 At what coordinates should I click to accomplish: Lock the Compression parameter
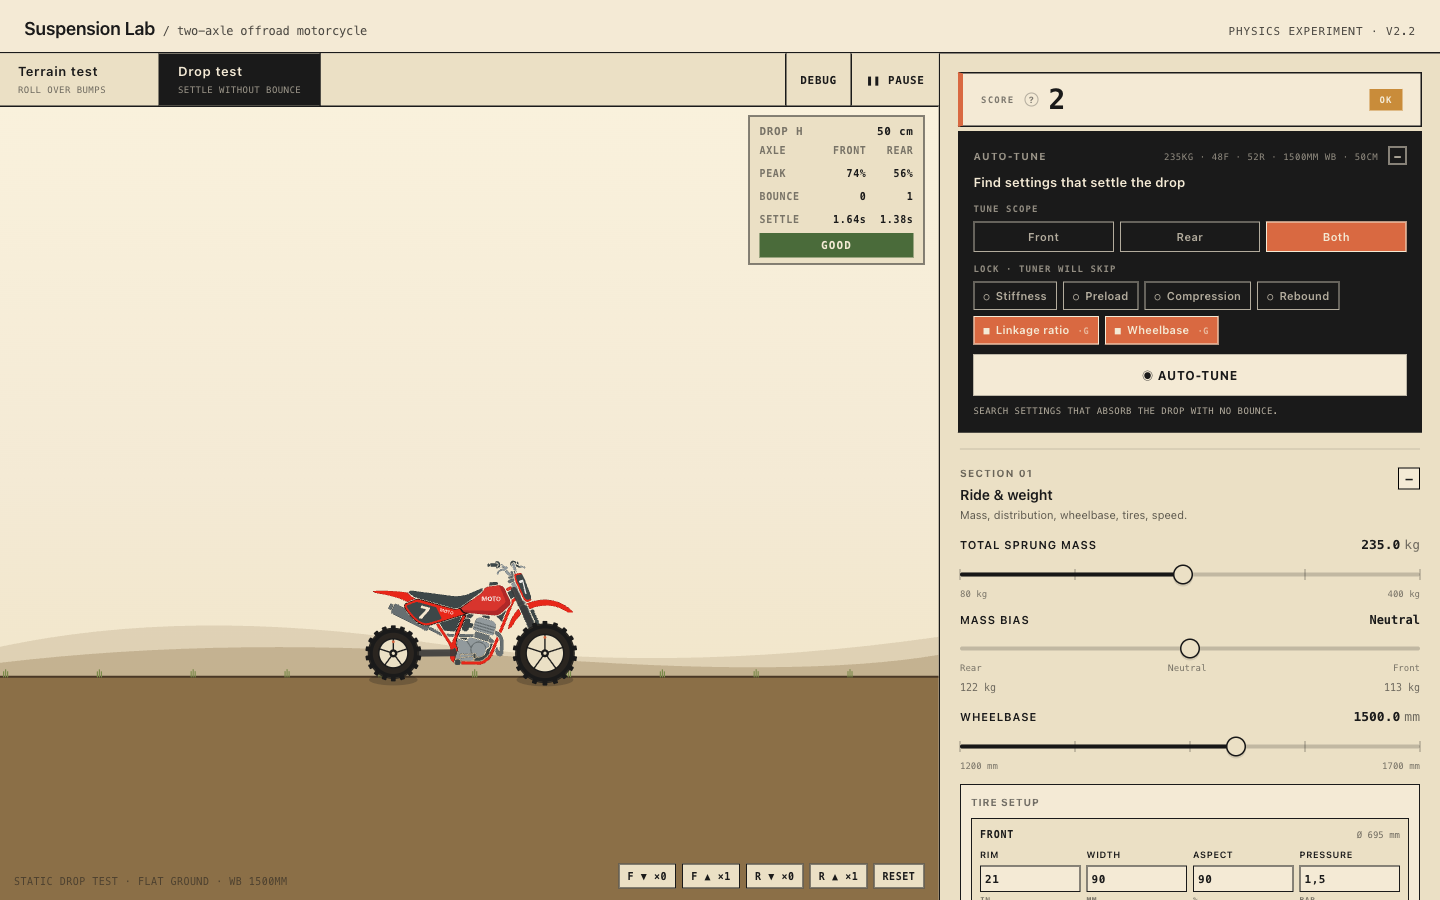coord(1197,296)
